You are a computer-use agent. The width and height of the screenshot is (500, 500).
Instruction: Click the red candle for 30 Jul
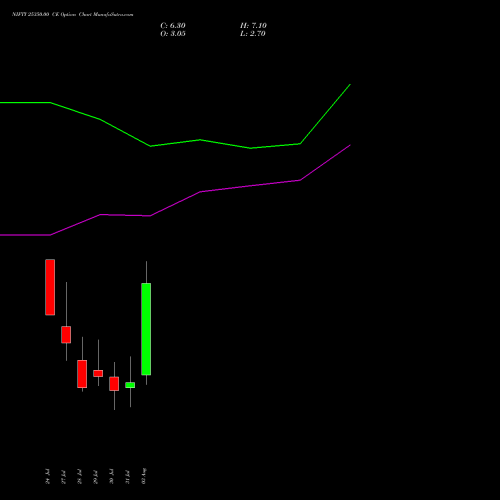[x=114, y=384]
